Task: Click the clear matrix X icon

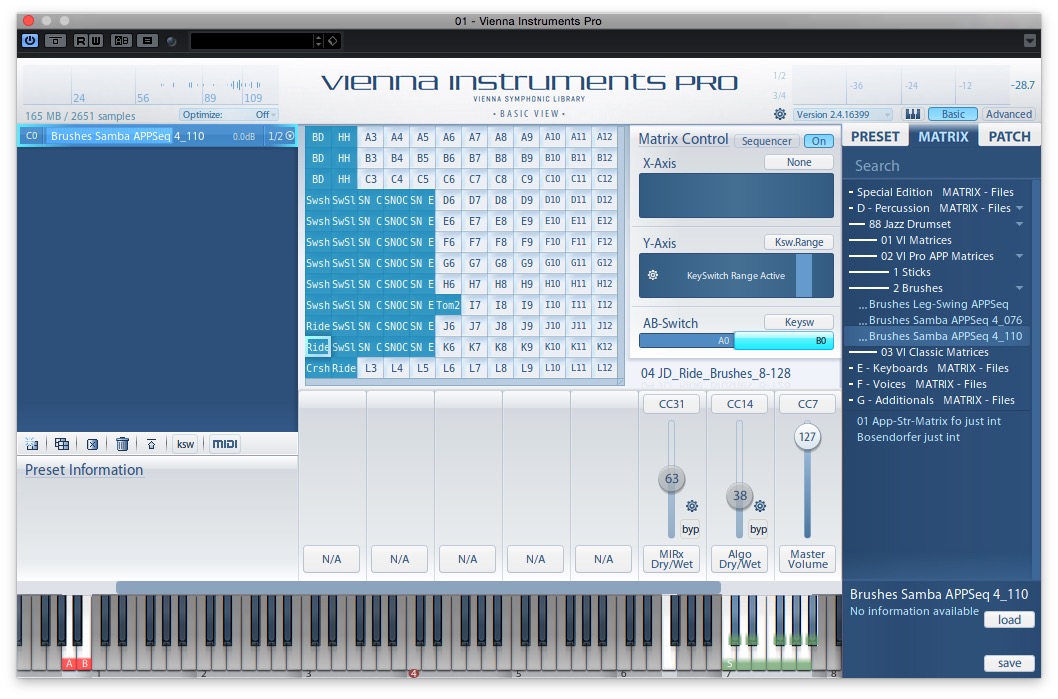Action: tap(92, 444)
